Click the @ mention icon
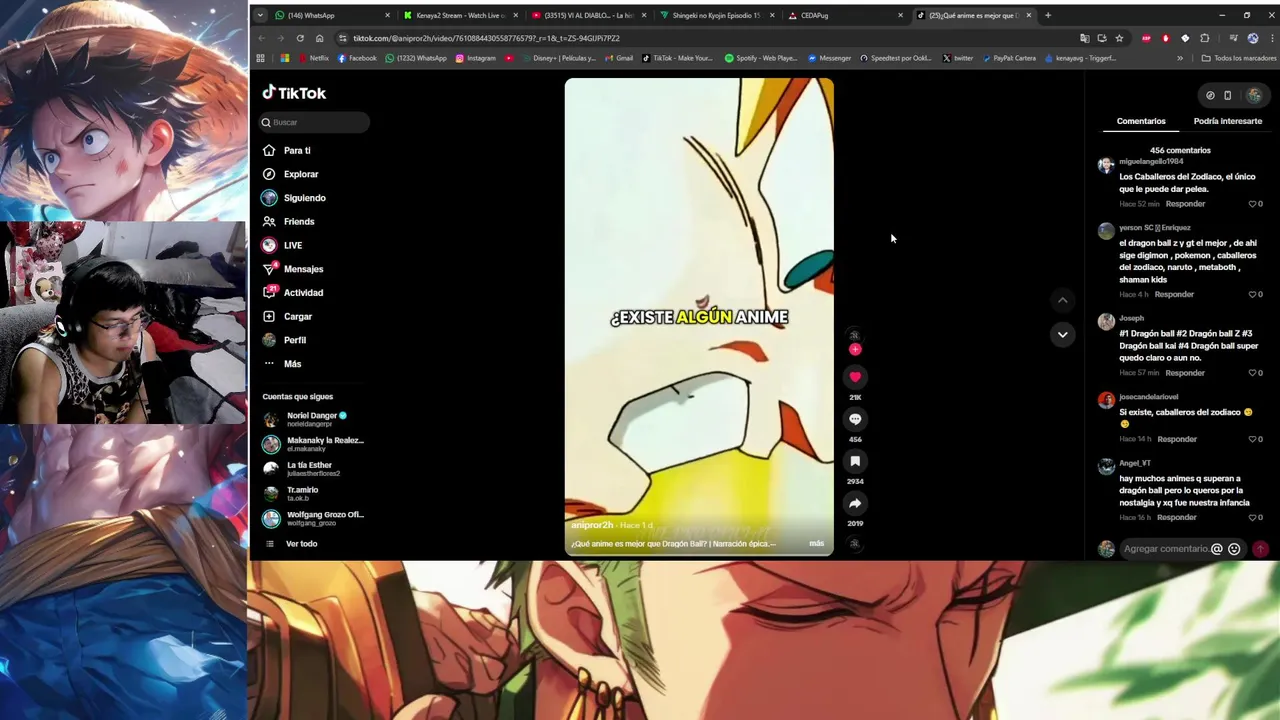The image size is (1280, 720). (1217, 549)
